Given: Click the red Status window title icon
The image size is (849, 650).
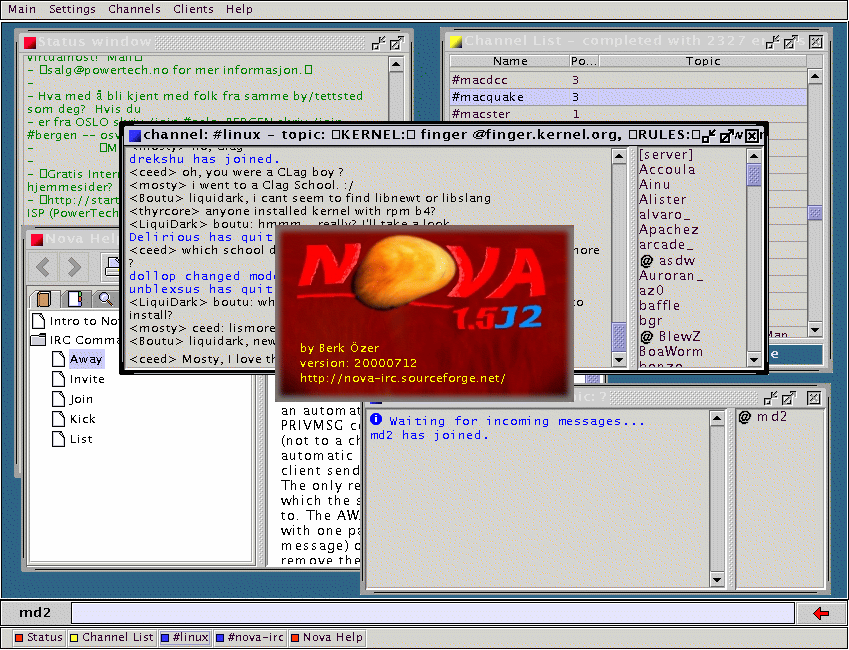Looking at the screenshot, I should (30, 42).
